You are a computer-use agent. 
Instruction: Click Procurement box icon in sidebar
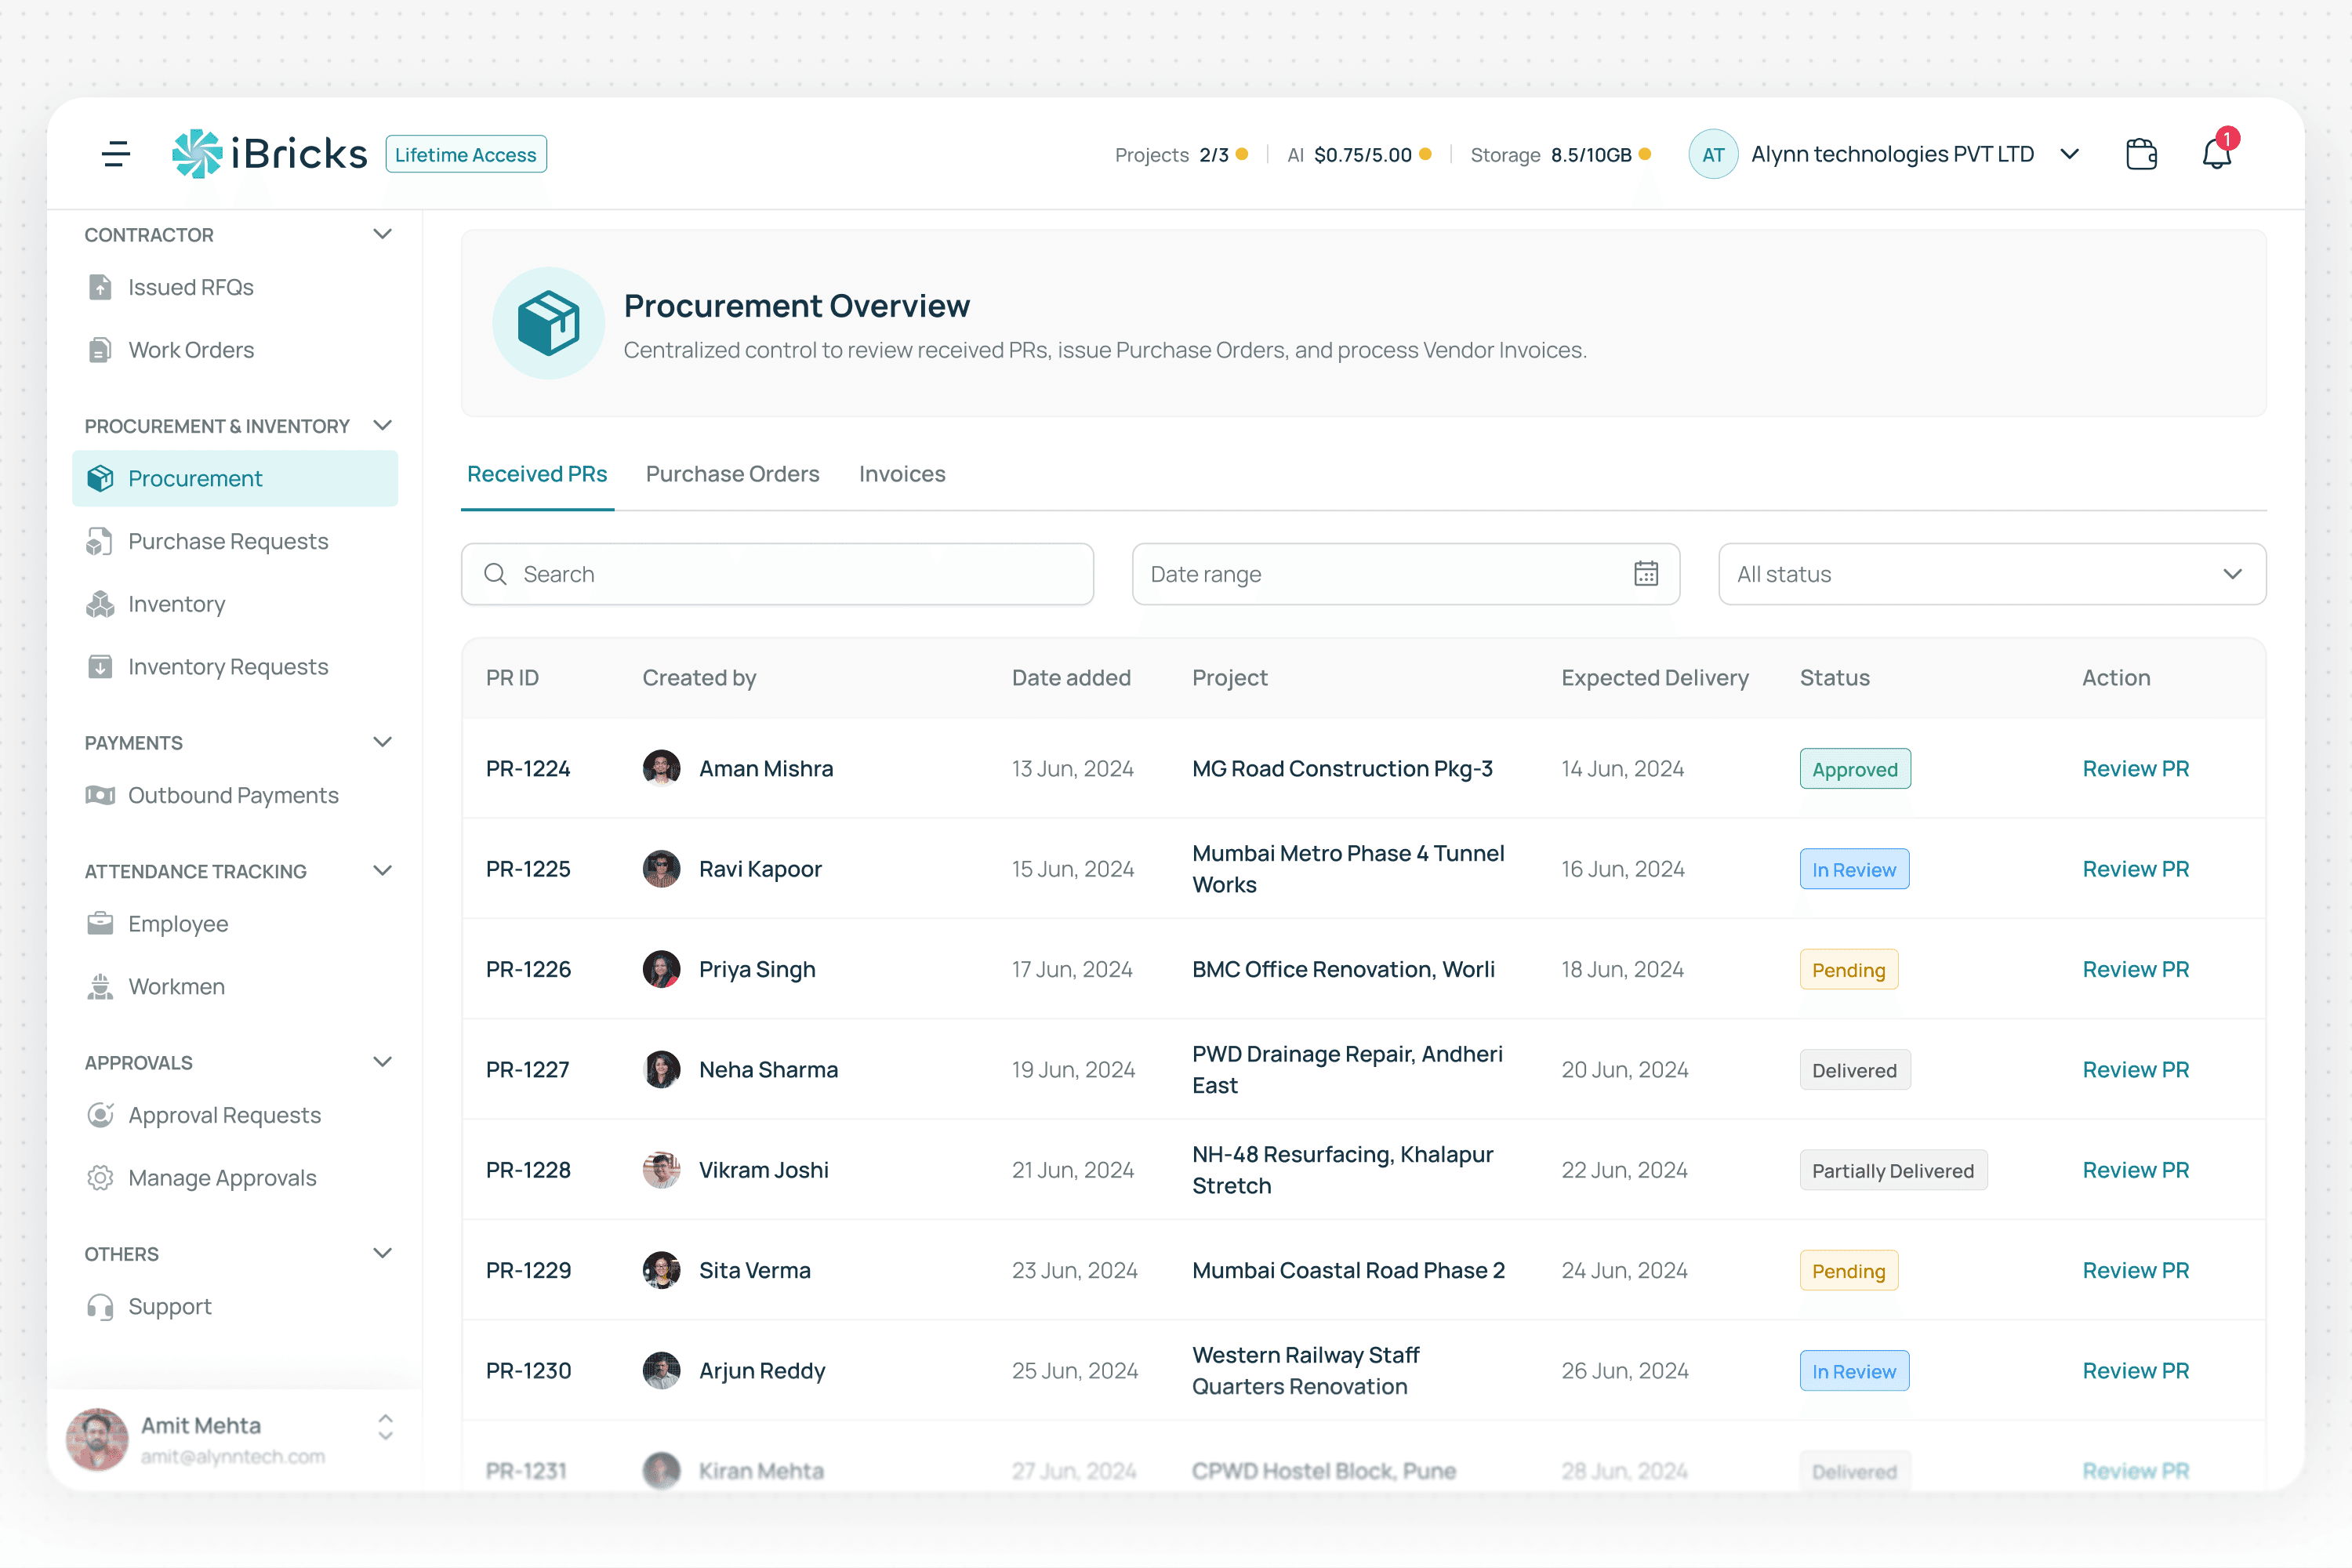pyautogui.click(x=100, y=478)
